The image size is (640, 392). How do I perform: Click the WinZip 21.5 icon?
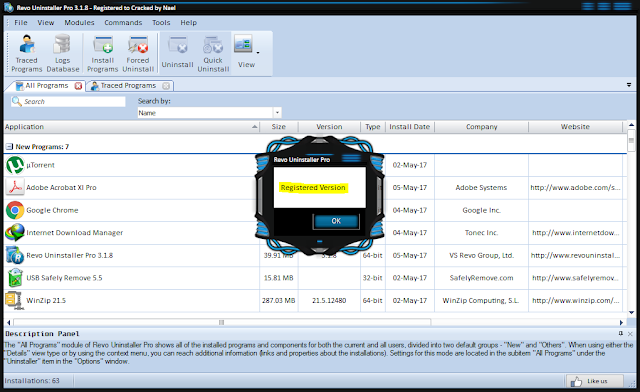[14, 300]
